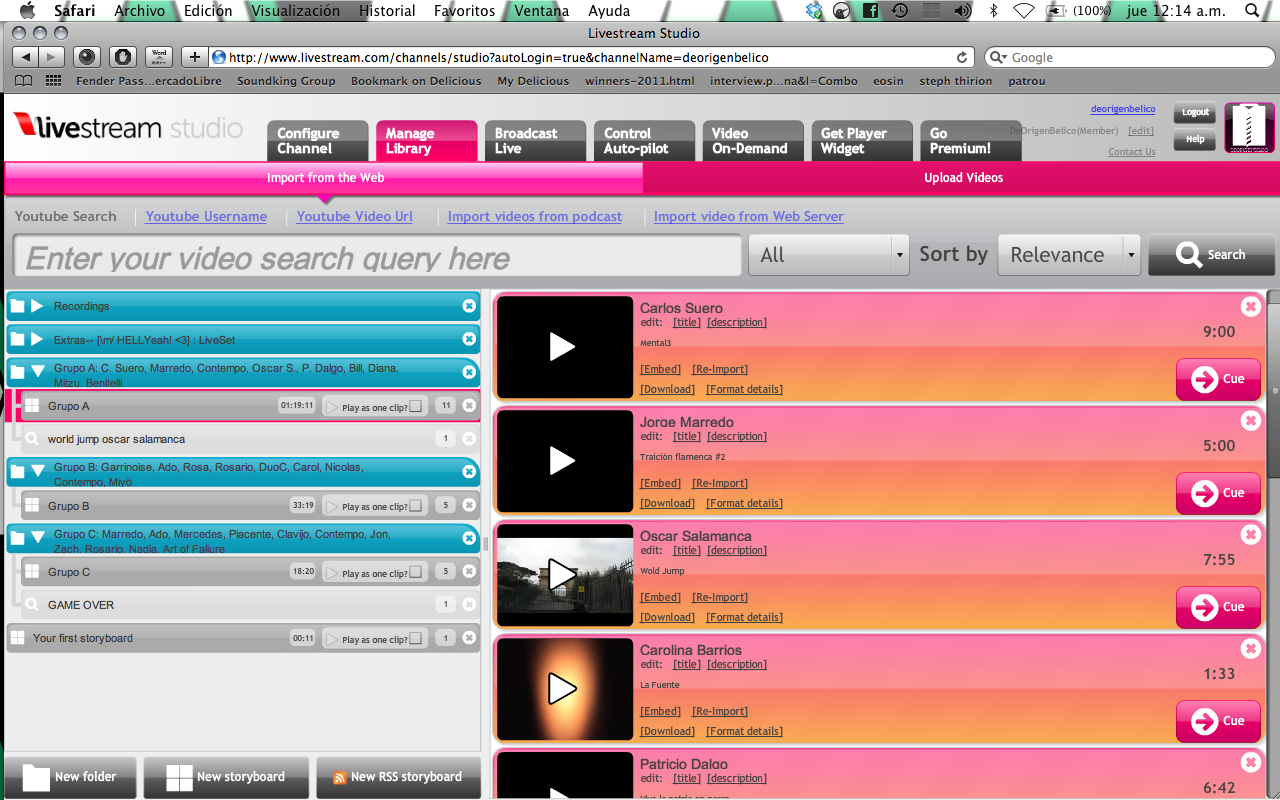Viewport: 1280px width, 800px height.
Task: Toggle 'Play as one clip?' on Your first storyboard
Action: tap(416, 639)
